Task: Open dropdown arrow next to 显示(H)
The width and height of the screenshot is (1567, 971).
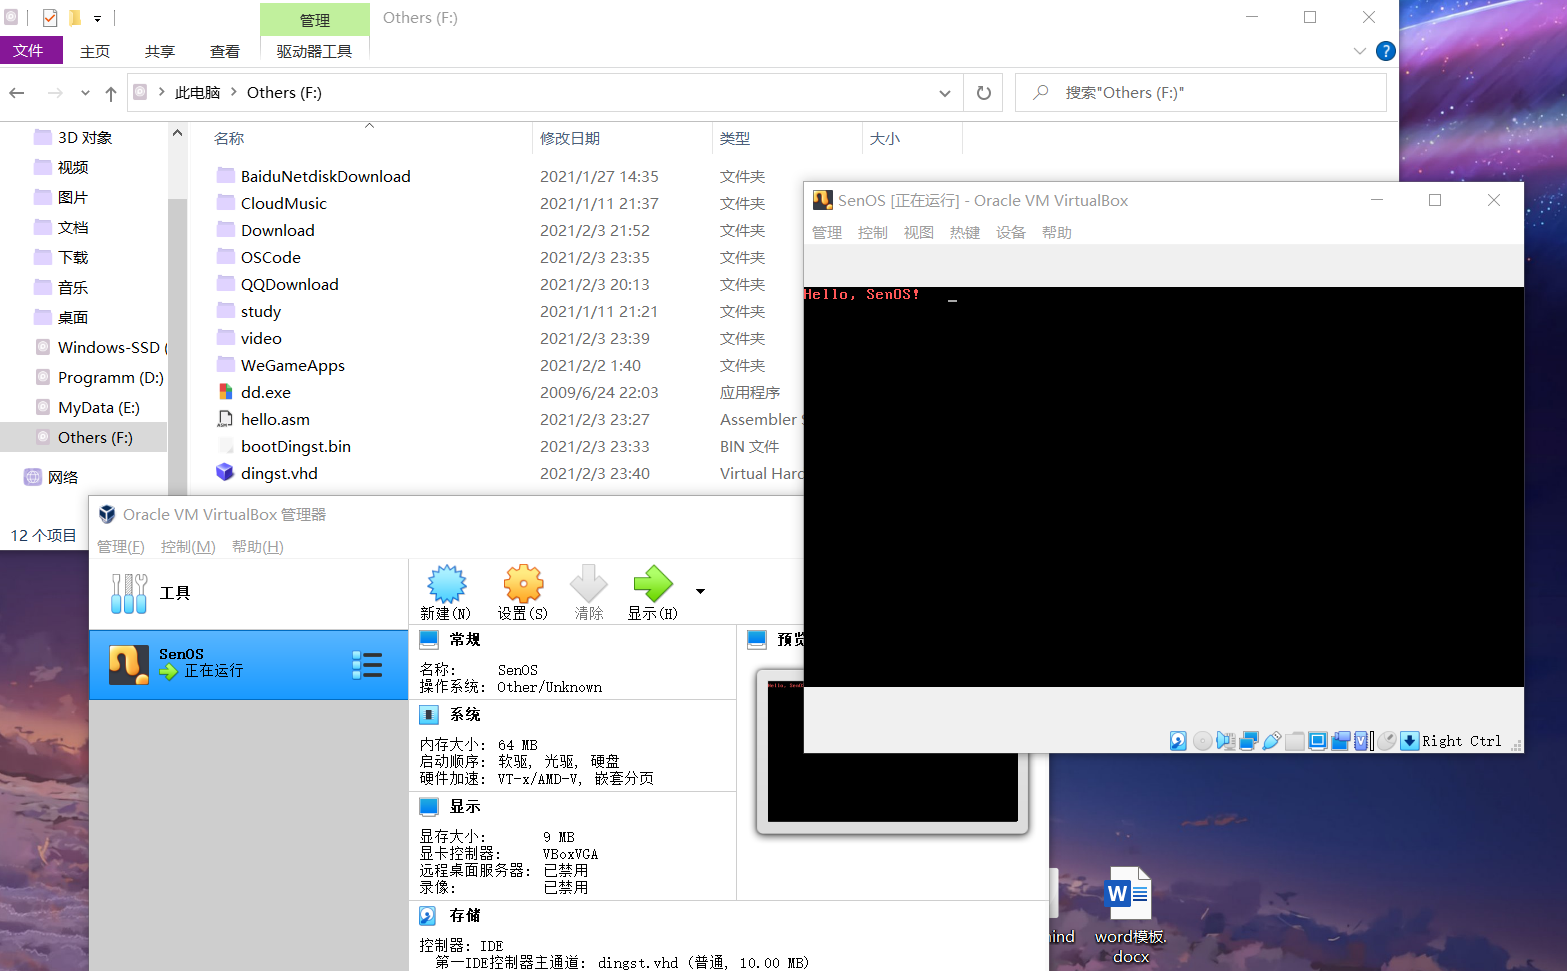Action: 700,591
